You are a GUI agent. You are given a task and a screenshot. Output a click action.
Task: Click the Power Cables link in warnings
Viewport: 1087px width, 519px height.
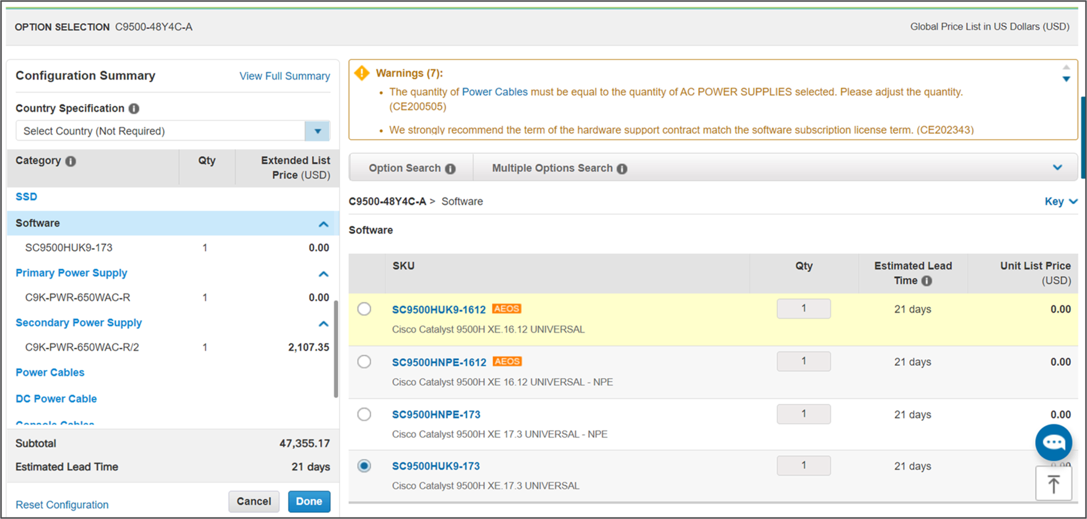click(495, 91)
